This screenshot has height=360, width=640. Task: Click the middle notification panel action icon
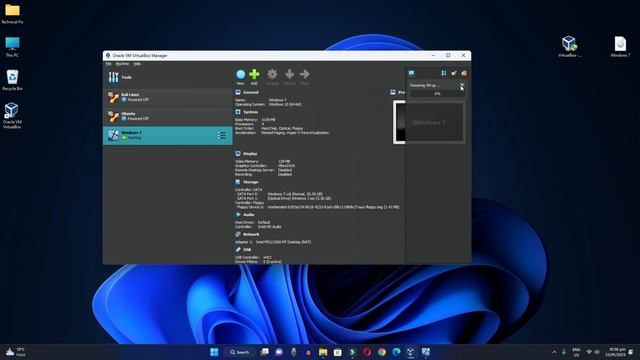(x=454, y=73)
